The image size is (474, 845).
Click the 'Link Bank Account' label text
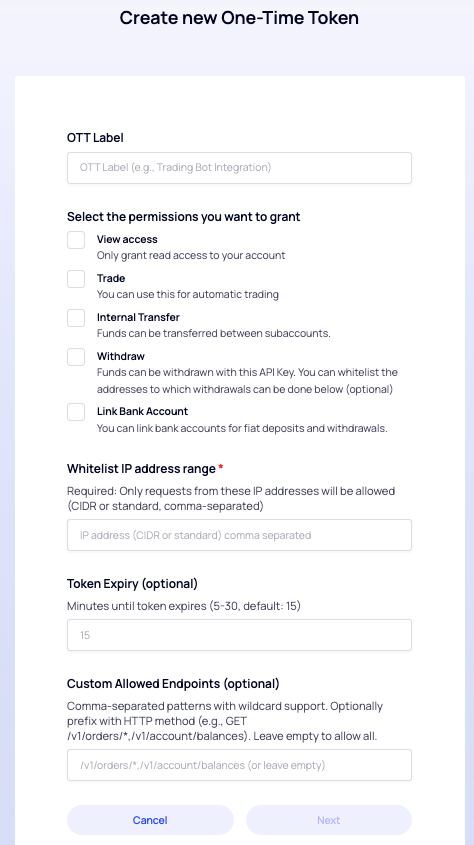click(142, 411)
